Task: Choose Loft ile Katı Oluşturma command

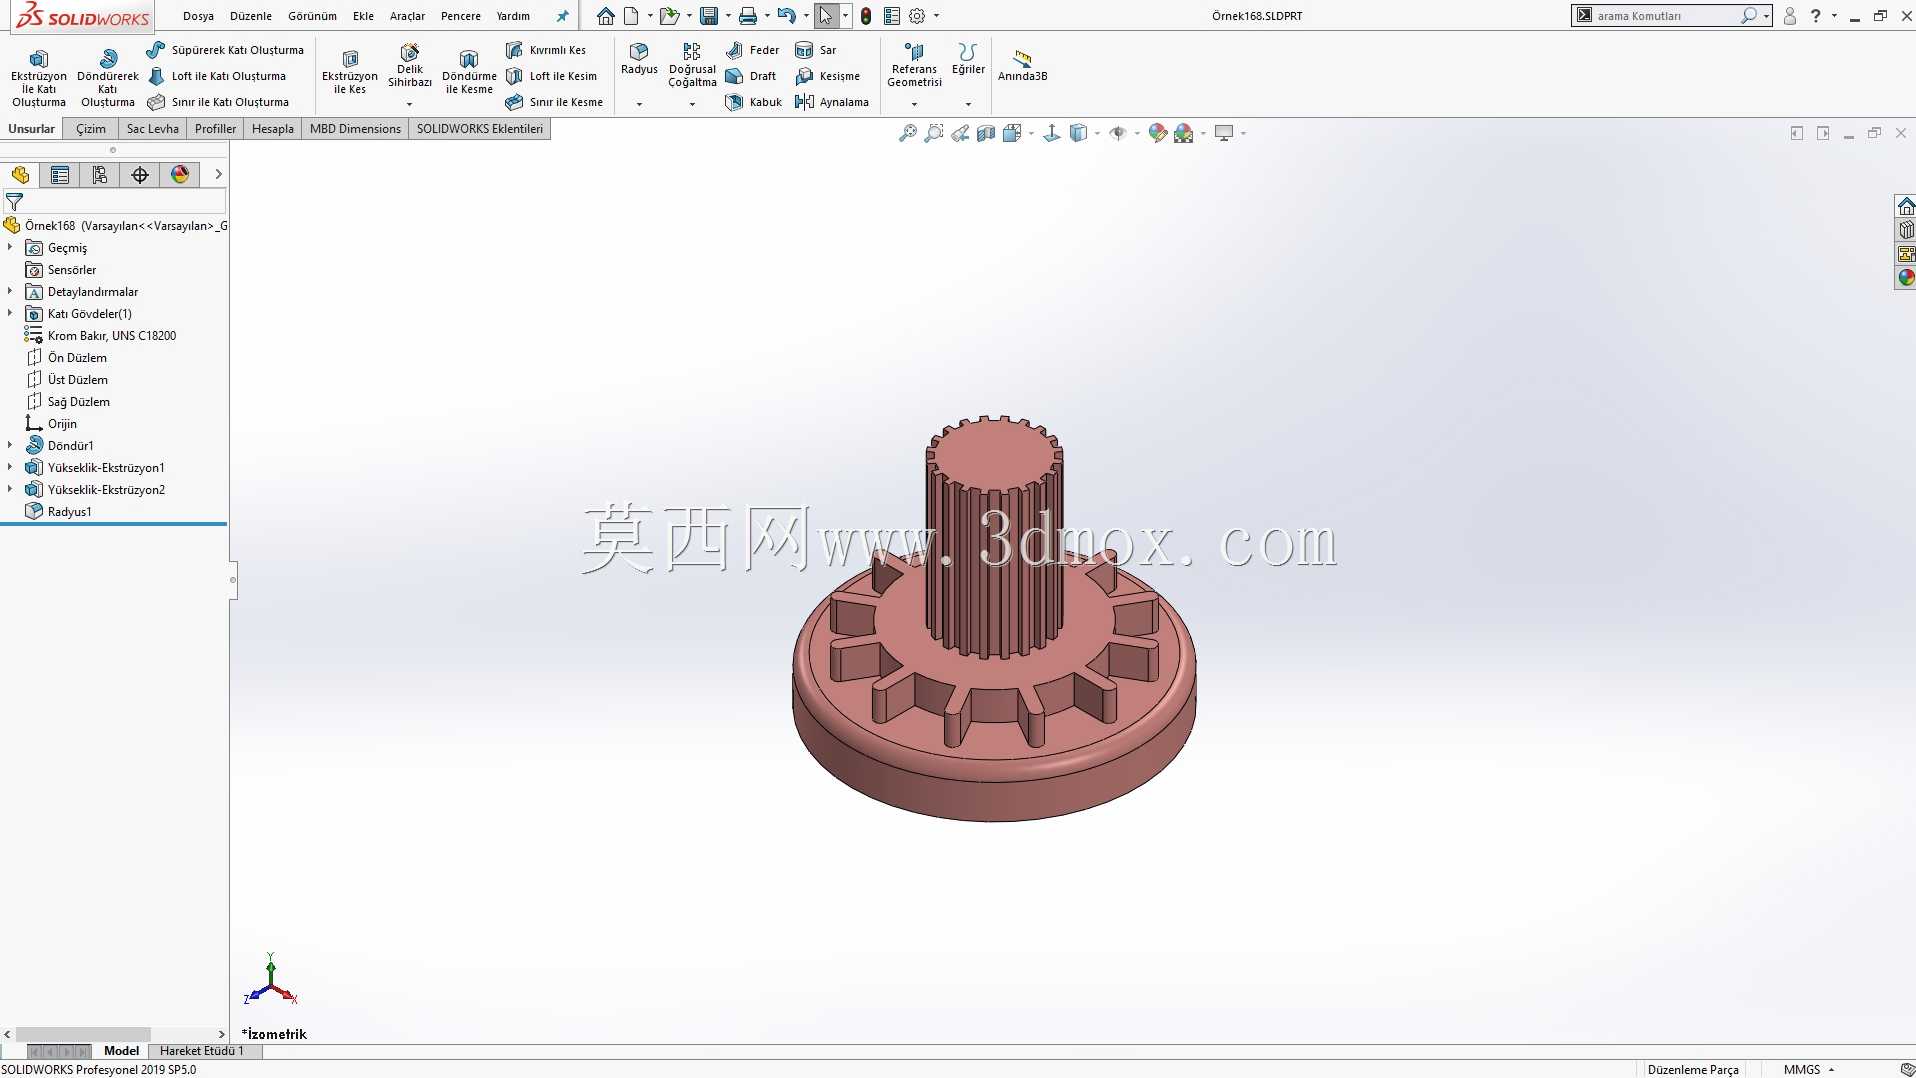Action: (216, 76)
